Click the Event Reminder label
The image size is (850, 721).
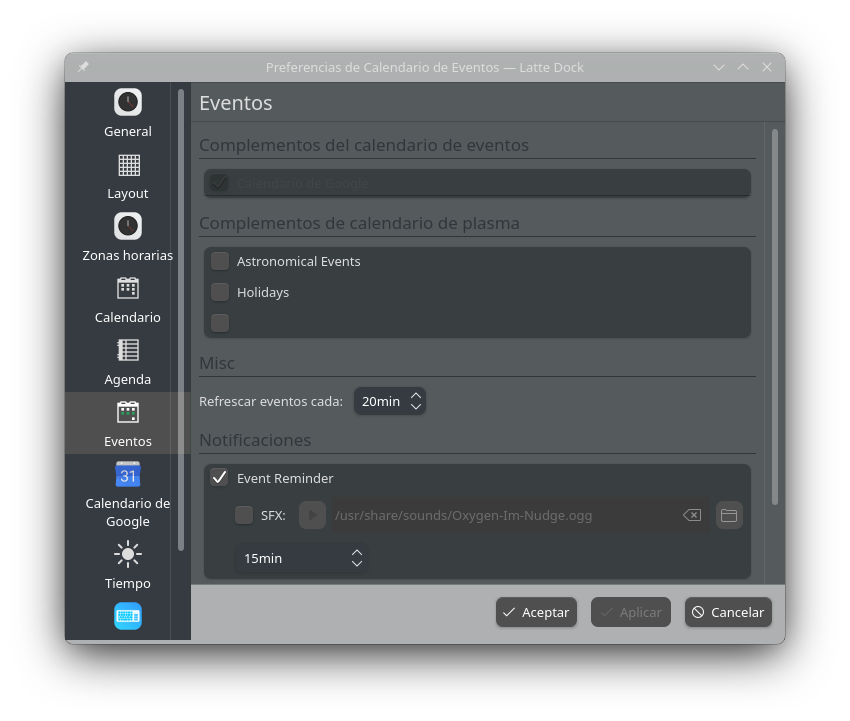tap(285, 478)
